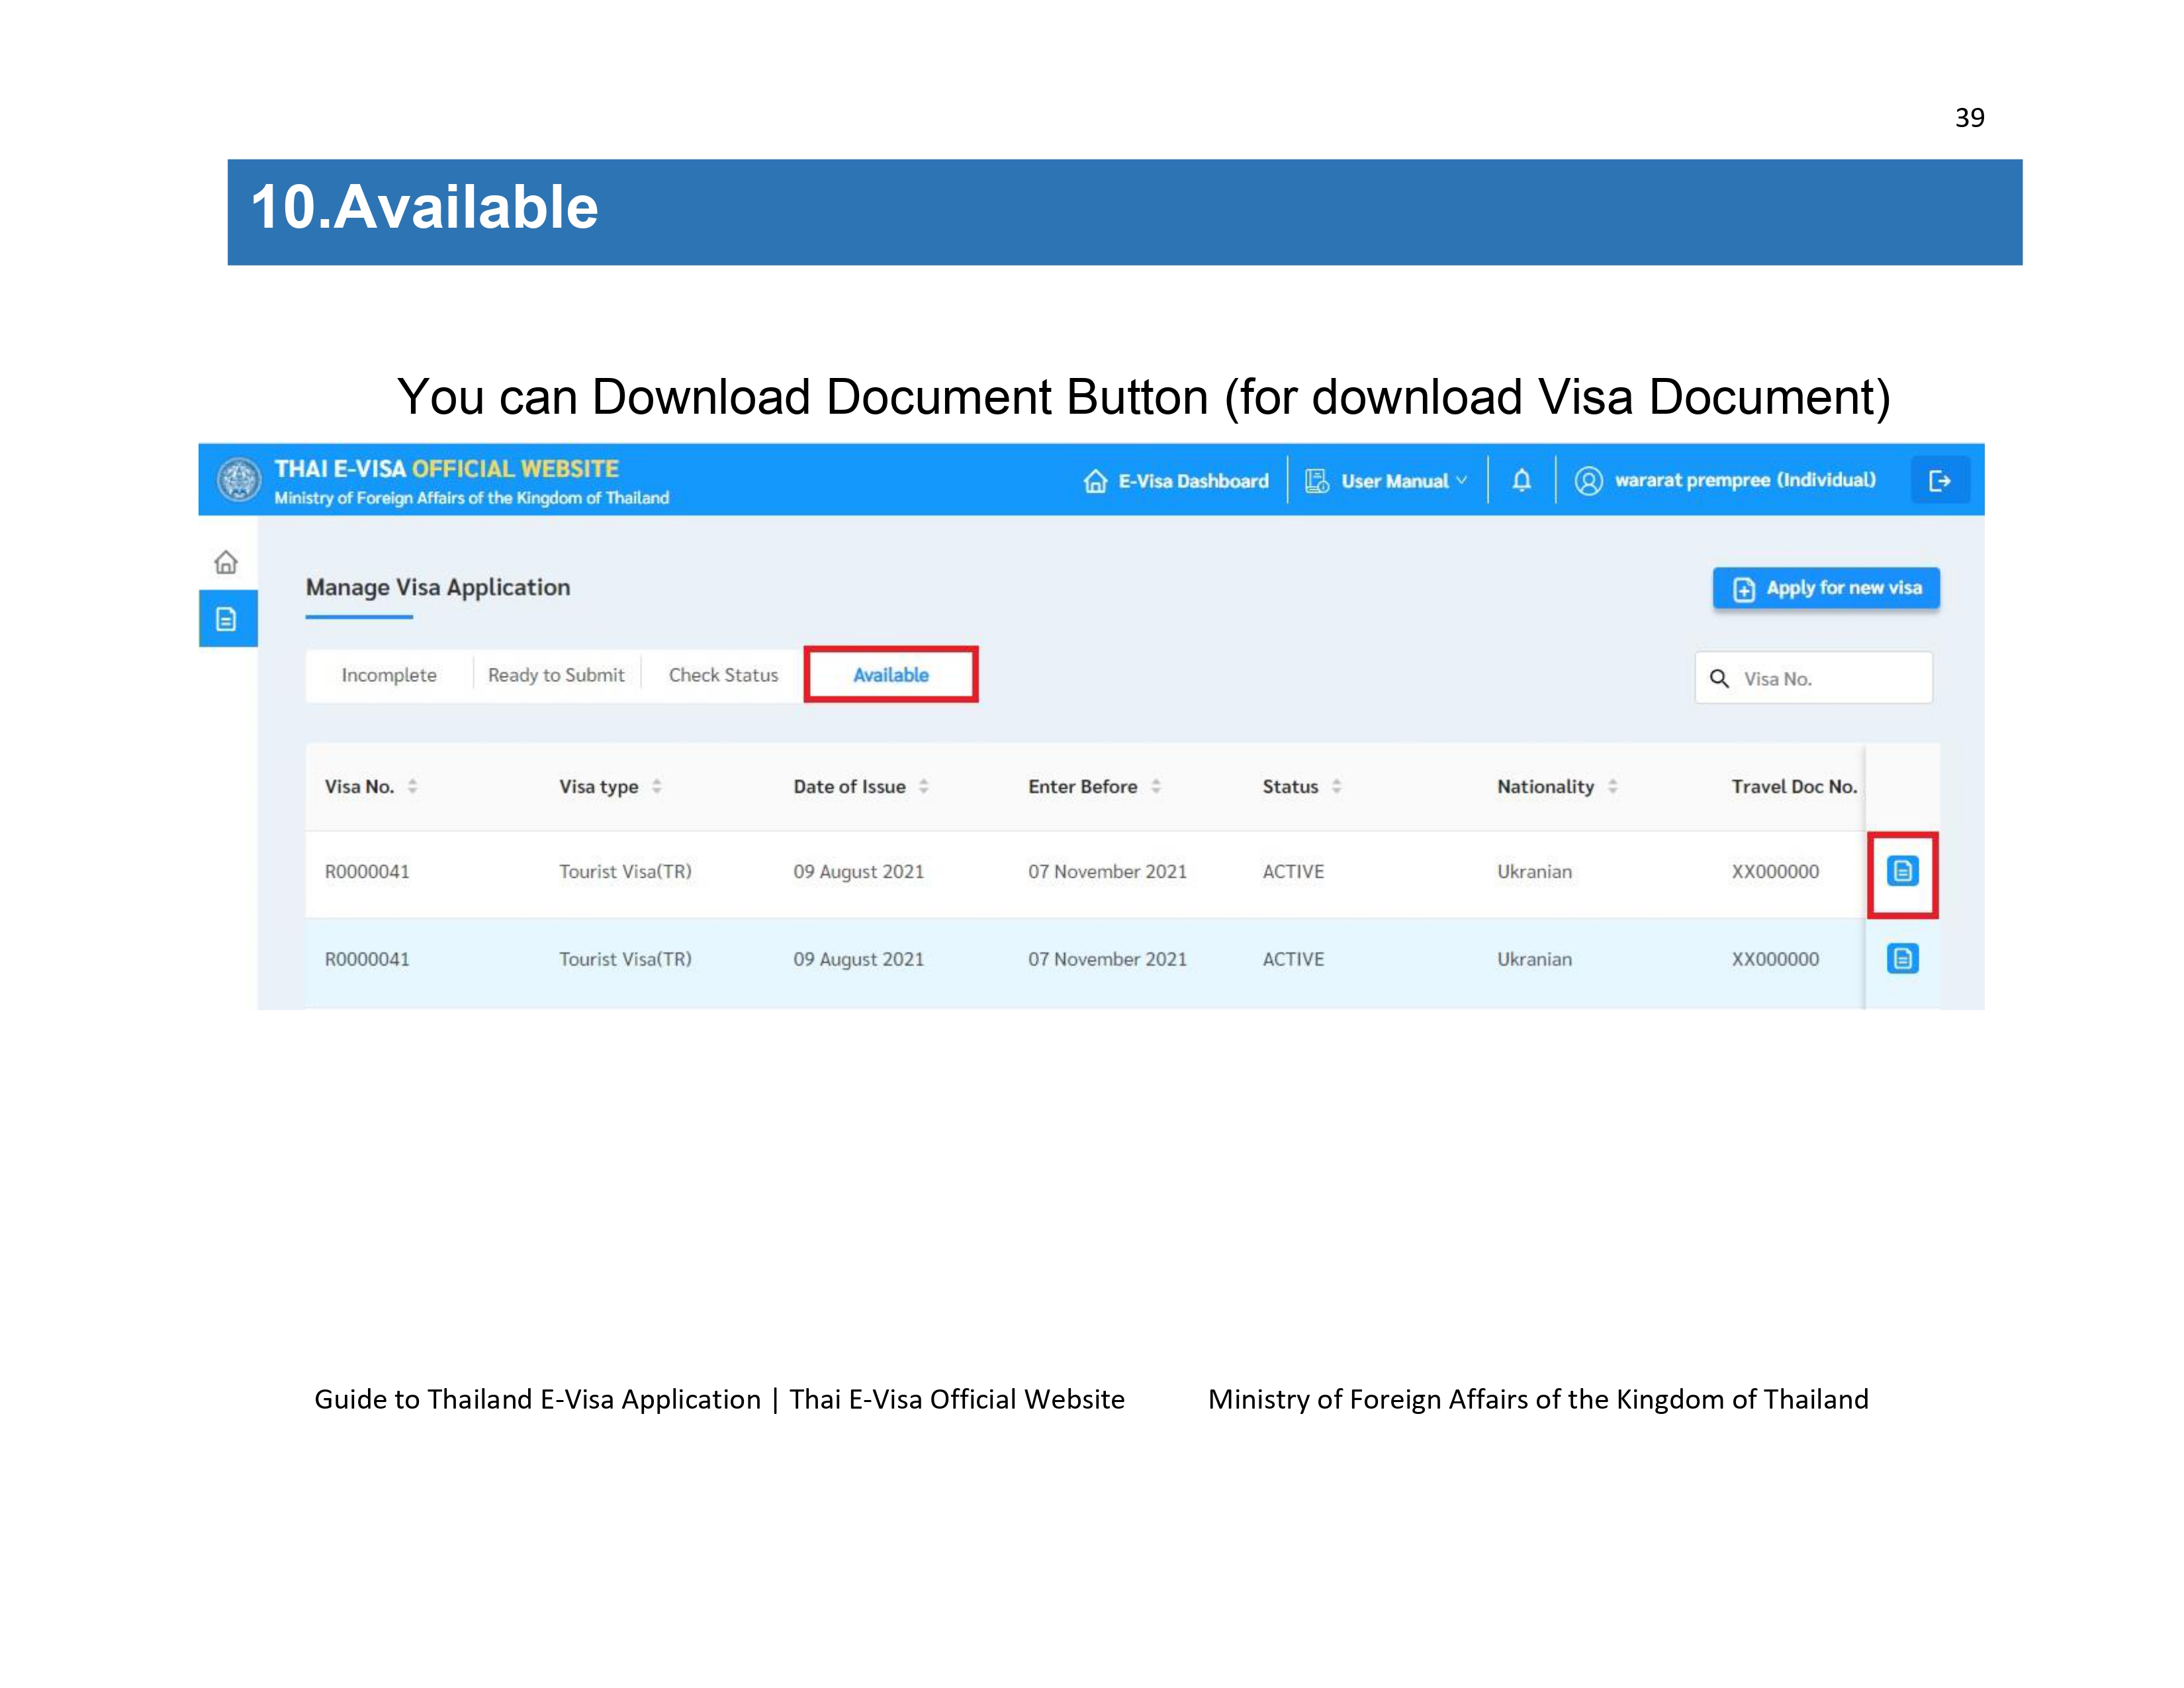Click the user profile avatar icon
The height and width of the screenshot is (1688, 2184).
pyautogui.click(x=1588, y=481)
